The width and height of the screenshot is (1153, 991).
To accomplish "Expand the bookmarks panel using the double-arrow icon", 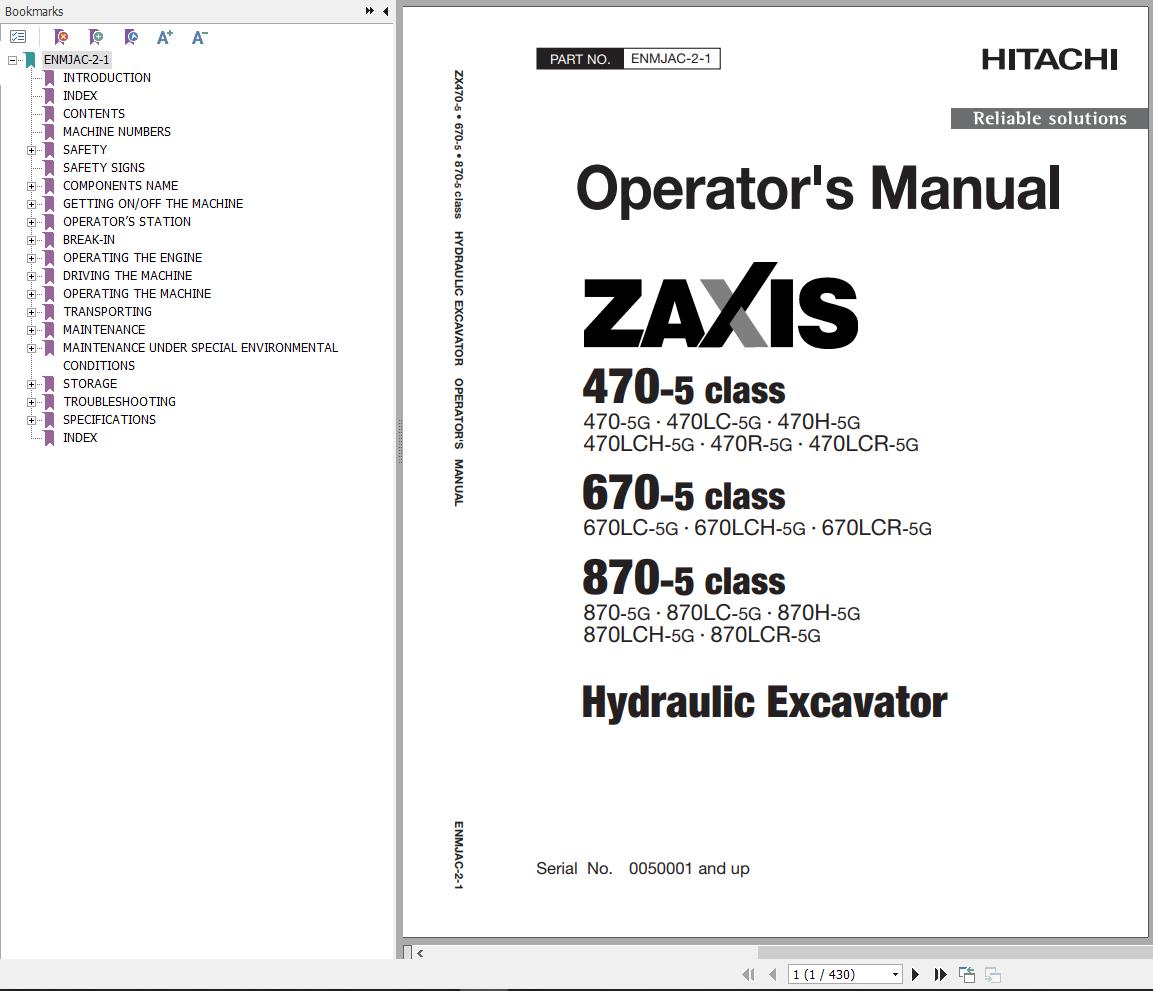I will coord(370,11).
